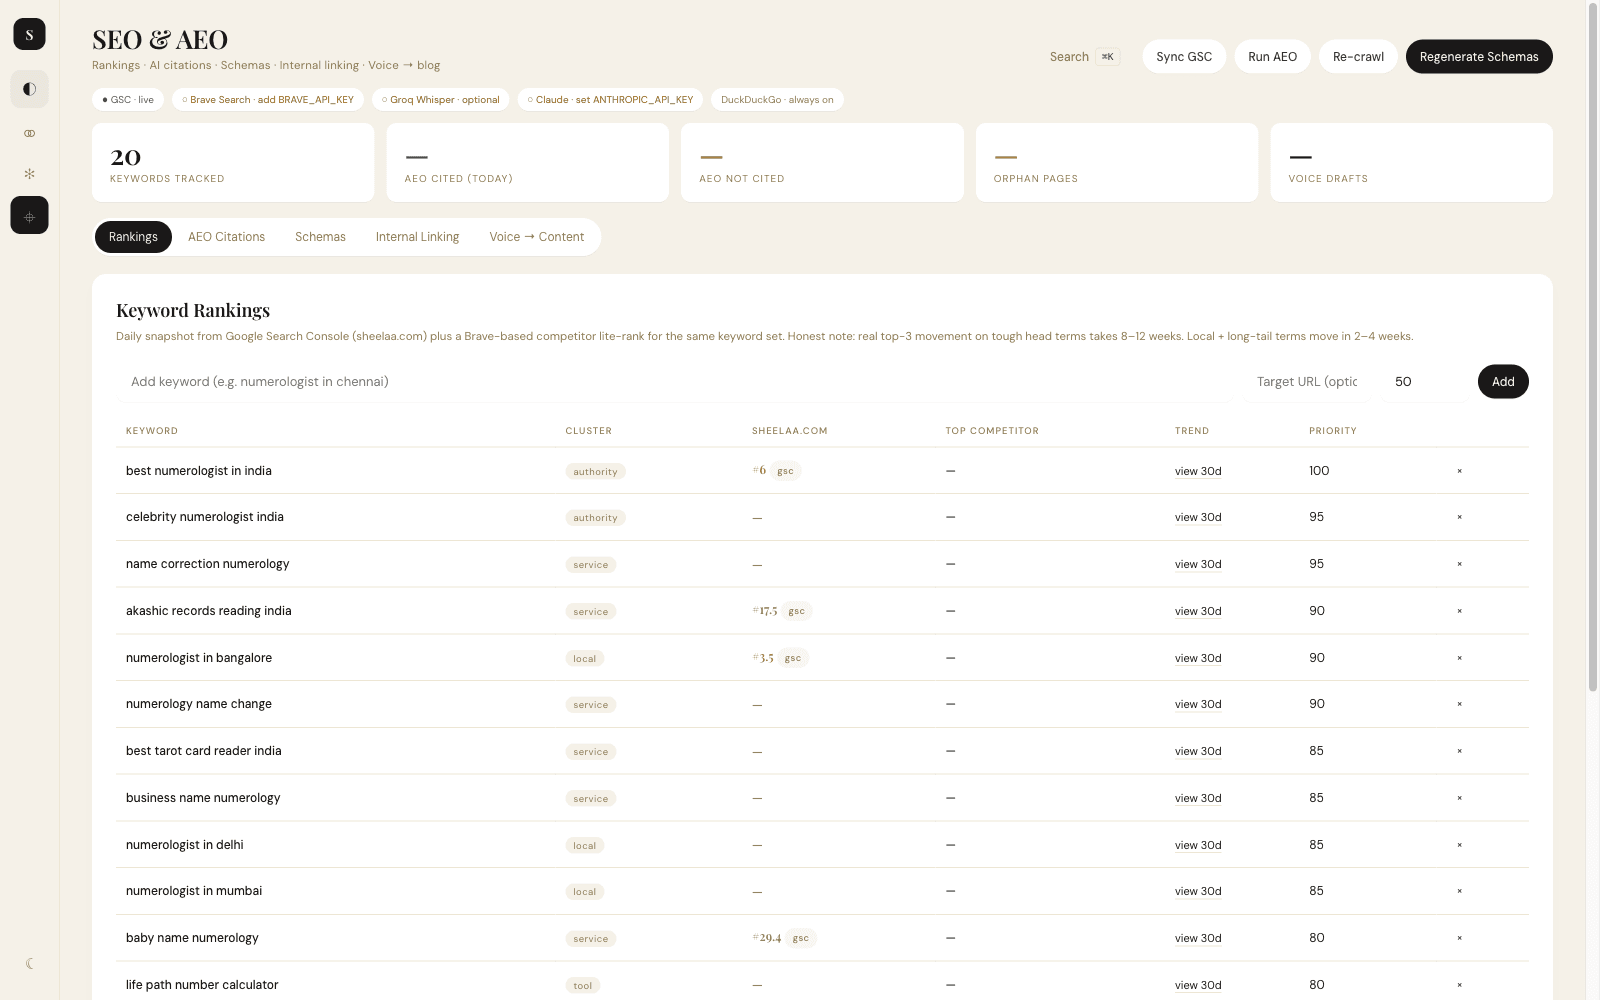Screen dimensions: 1600x1000
Task: Remove keyword celebrity numerologist india
Action: click(1459, 517)
